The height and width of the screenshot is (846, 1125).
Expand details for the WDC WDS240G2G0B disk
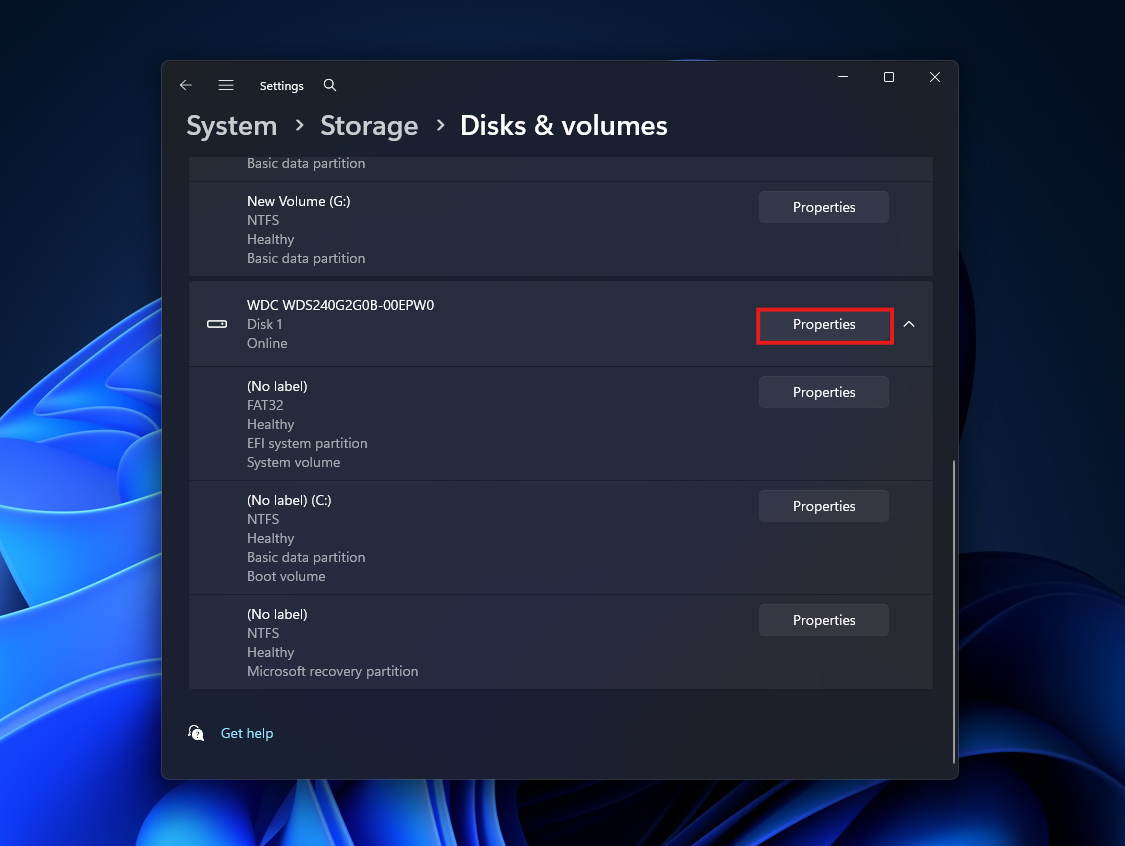[x=909, y=324]
